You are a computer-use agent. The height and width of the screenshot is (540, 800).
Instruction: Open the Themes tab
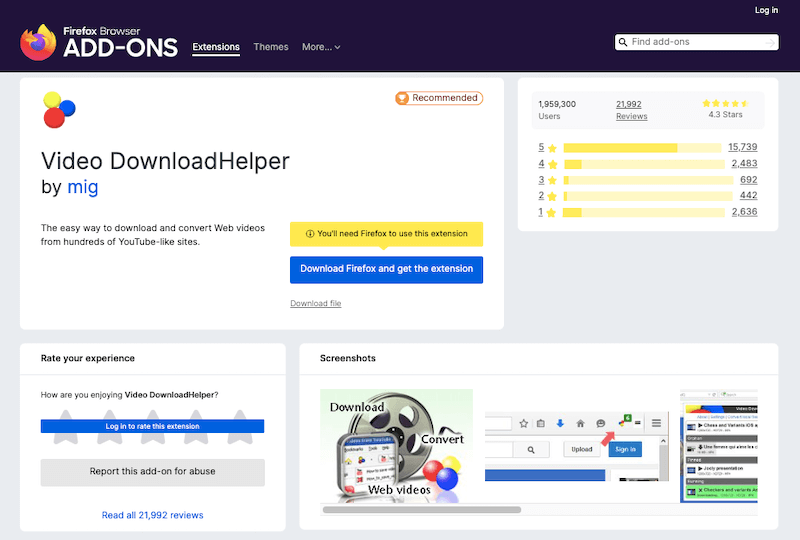[x=271, y=47]
